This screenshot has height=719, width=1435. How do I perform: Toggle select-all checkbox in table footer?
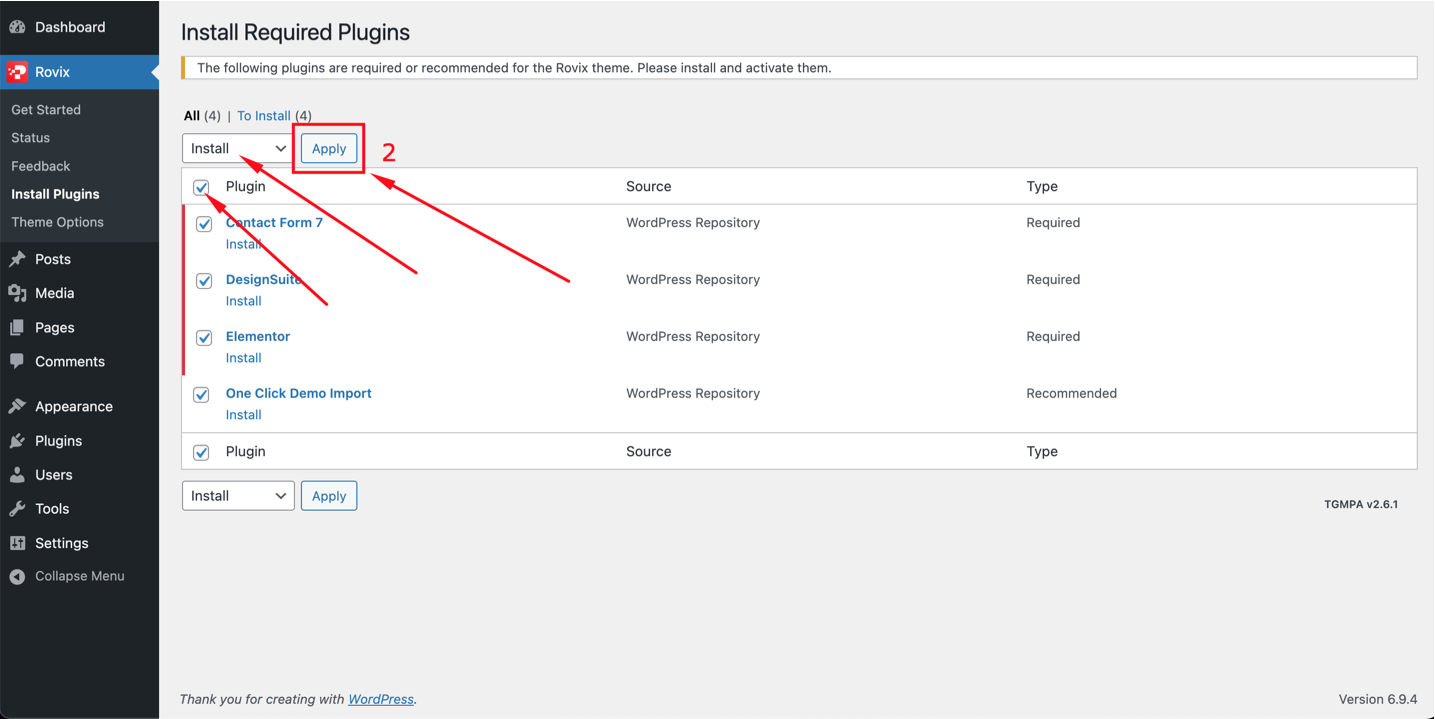(202, 452)
